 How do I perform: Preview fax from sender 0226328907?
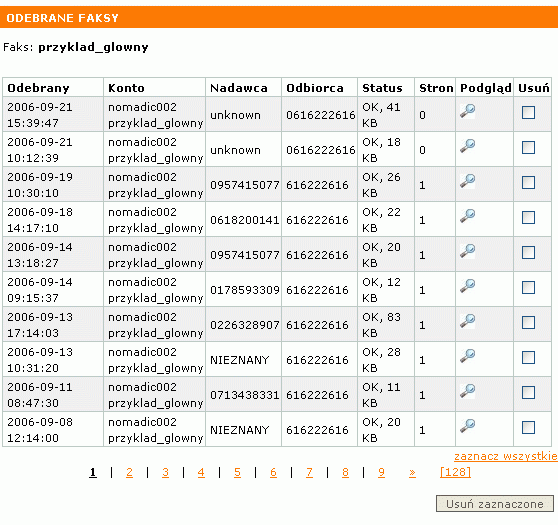(467, 321)
